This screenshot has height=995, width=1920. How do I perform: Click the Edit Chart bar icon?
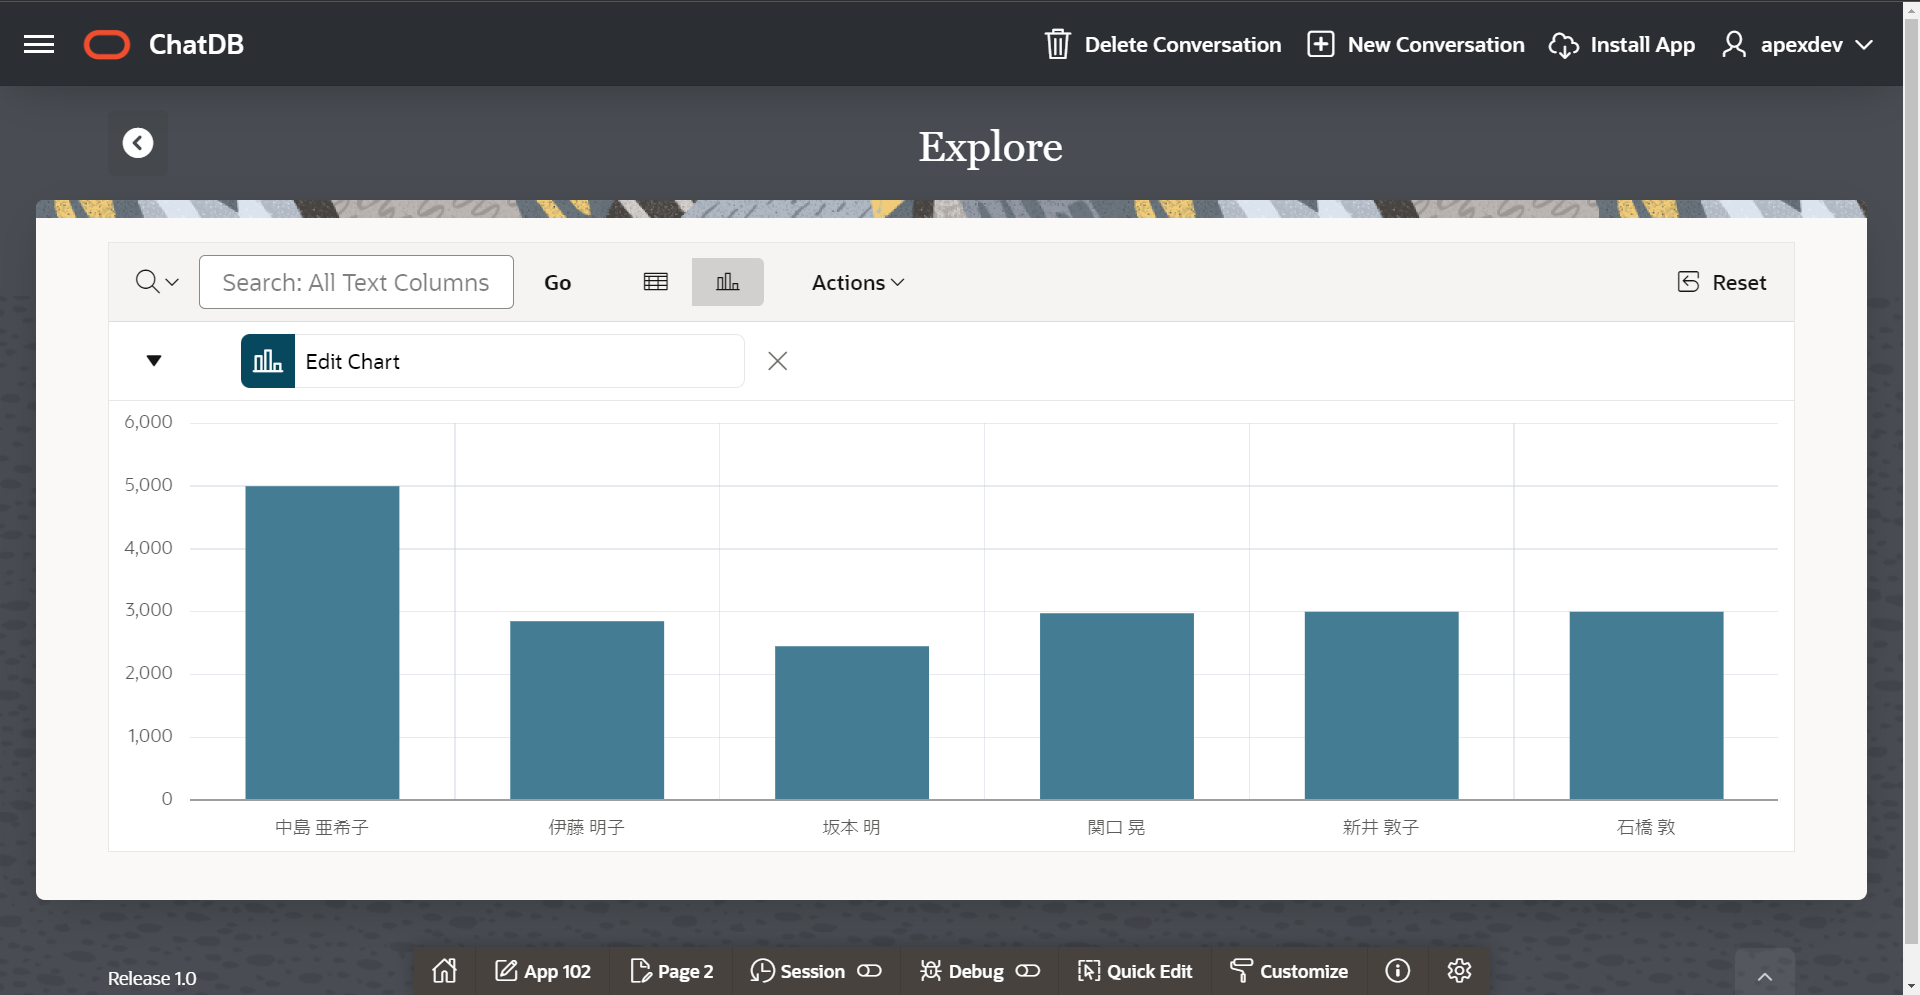pos(268,361)
